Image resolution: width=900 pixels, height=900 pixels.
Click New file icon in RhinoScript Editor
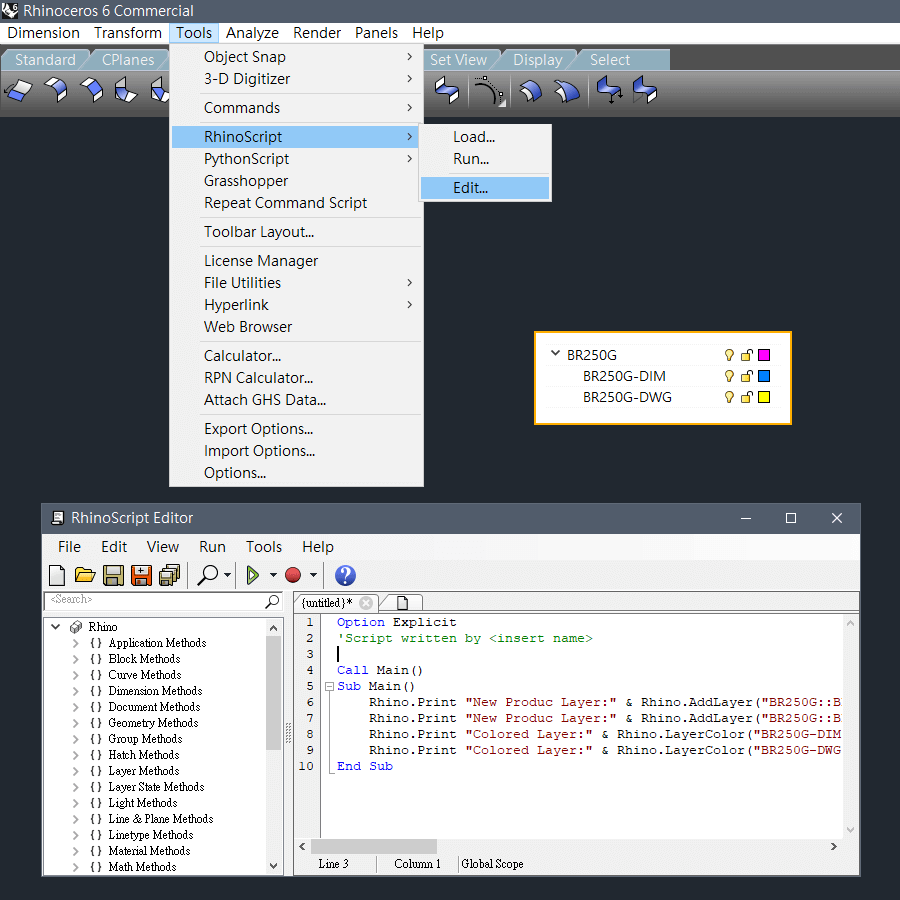point(57,575)
